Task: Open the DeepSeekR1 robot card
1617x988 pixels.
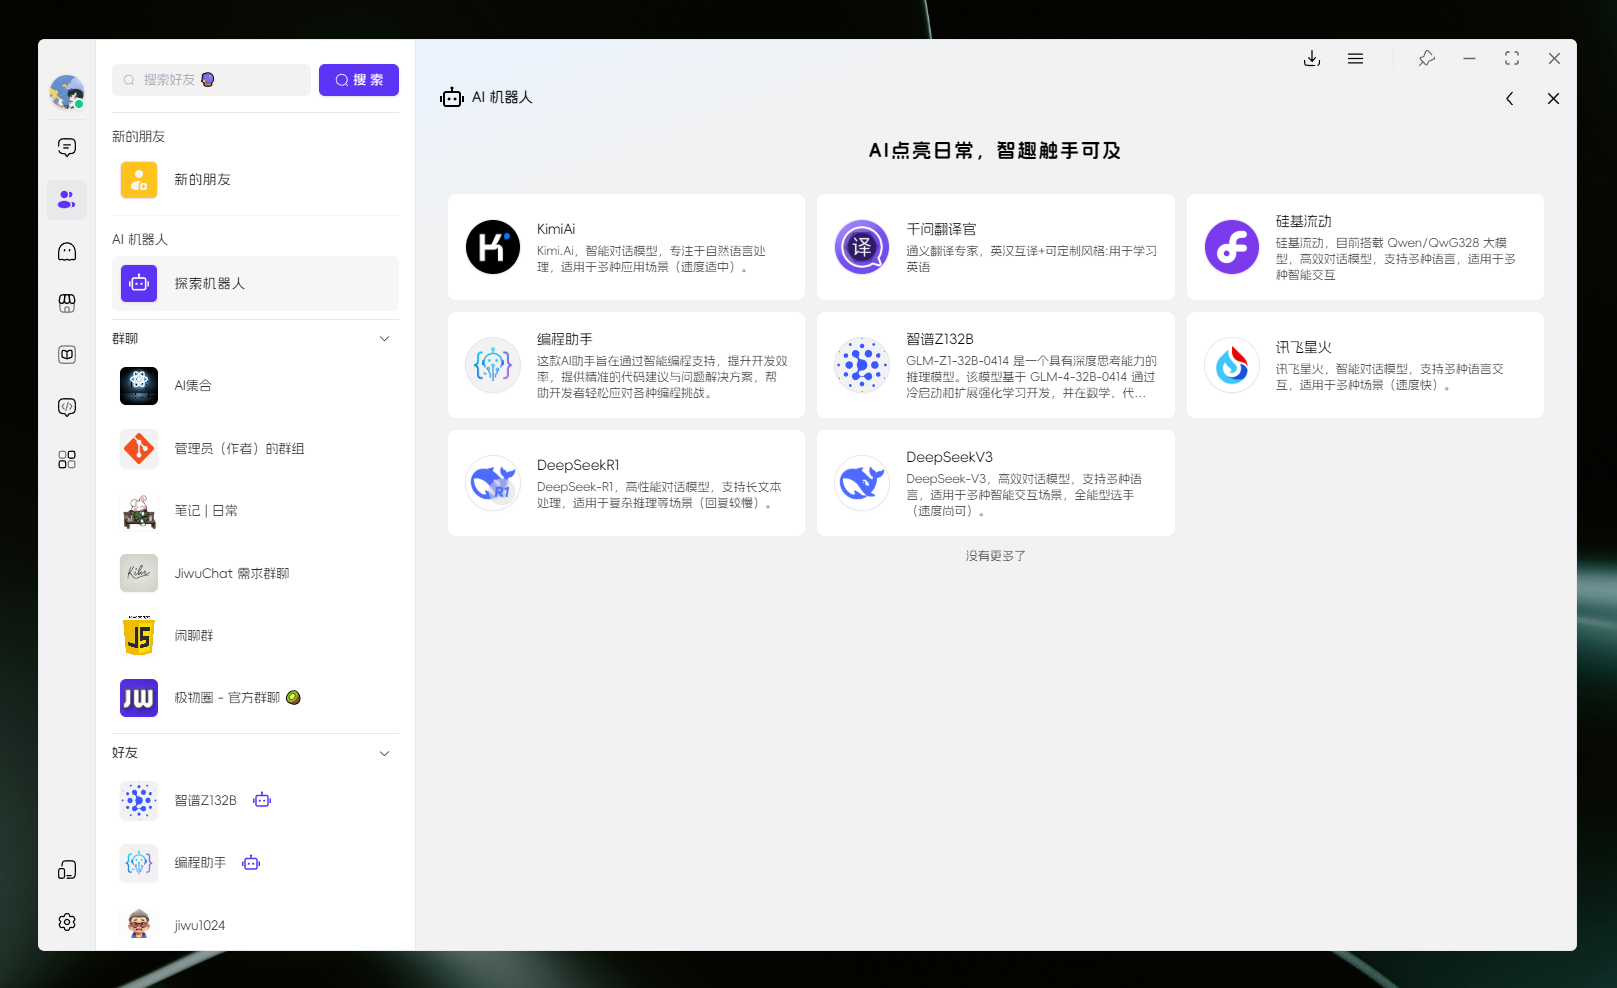Action: pyautogui.click(x=626, y=483)
